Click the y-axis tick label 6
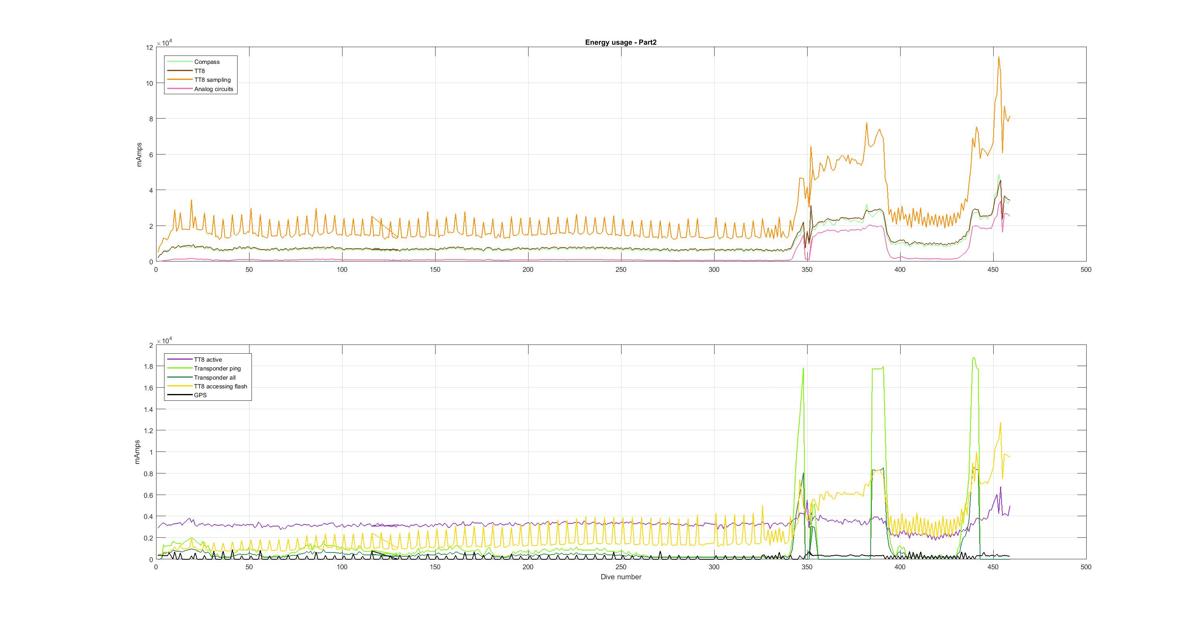 (150, 155)
